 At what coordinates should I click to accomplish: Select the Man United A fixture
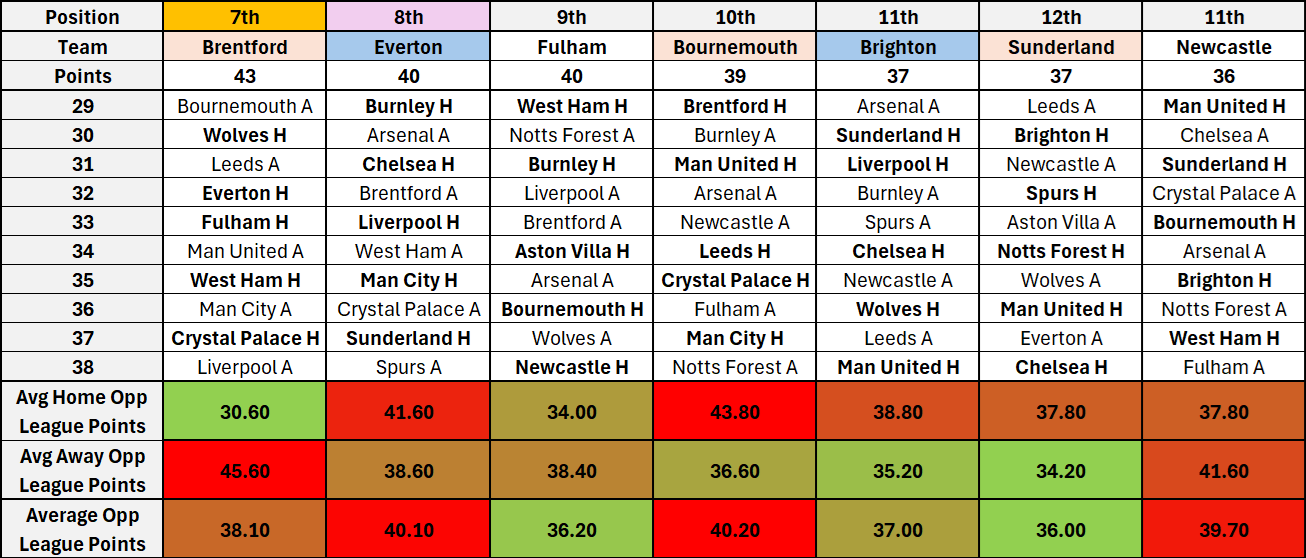[244, 251]
